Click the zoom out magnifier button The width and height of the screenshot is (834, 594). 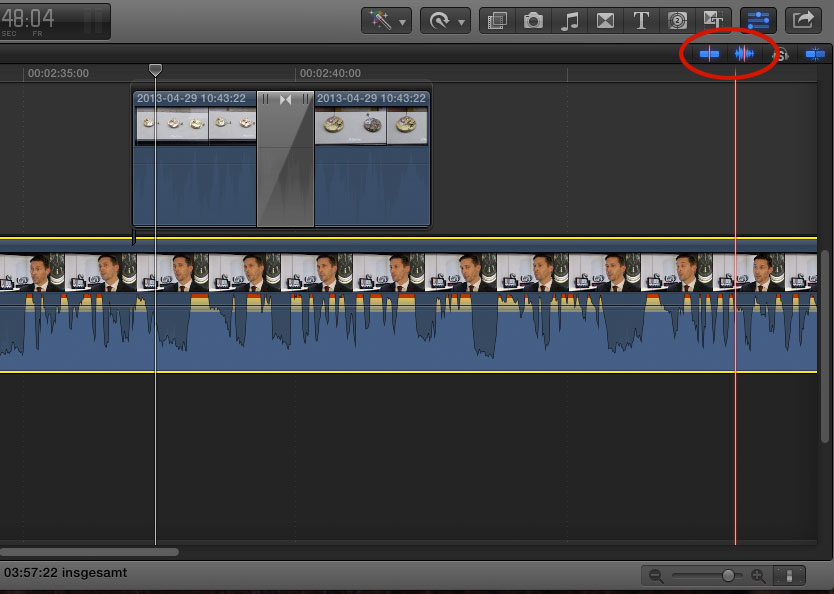tap(656, 576)
